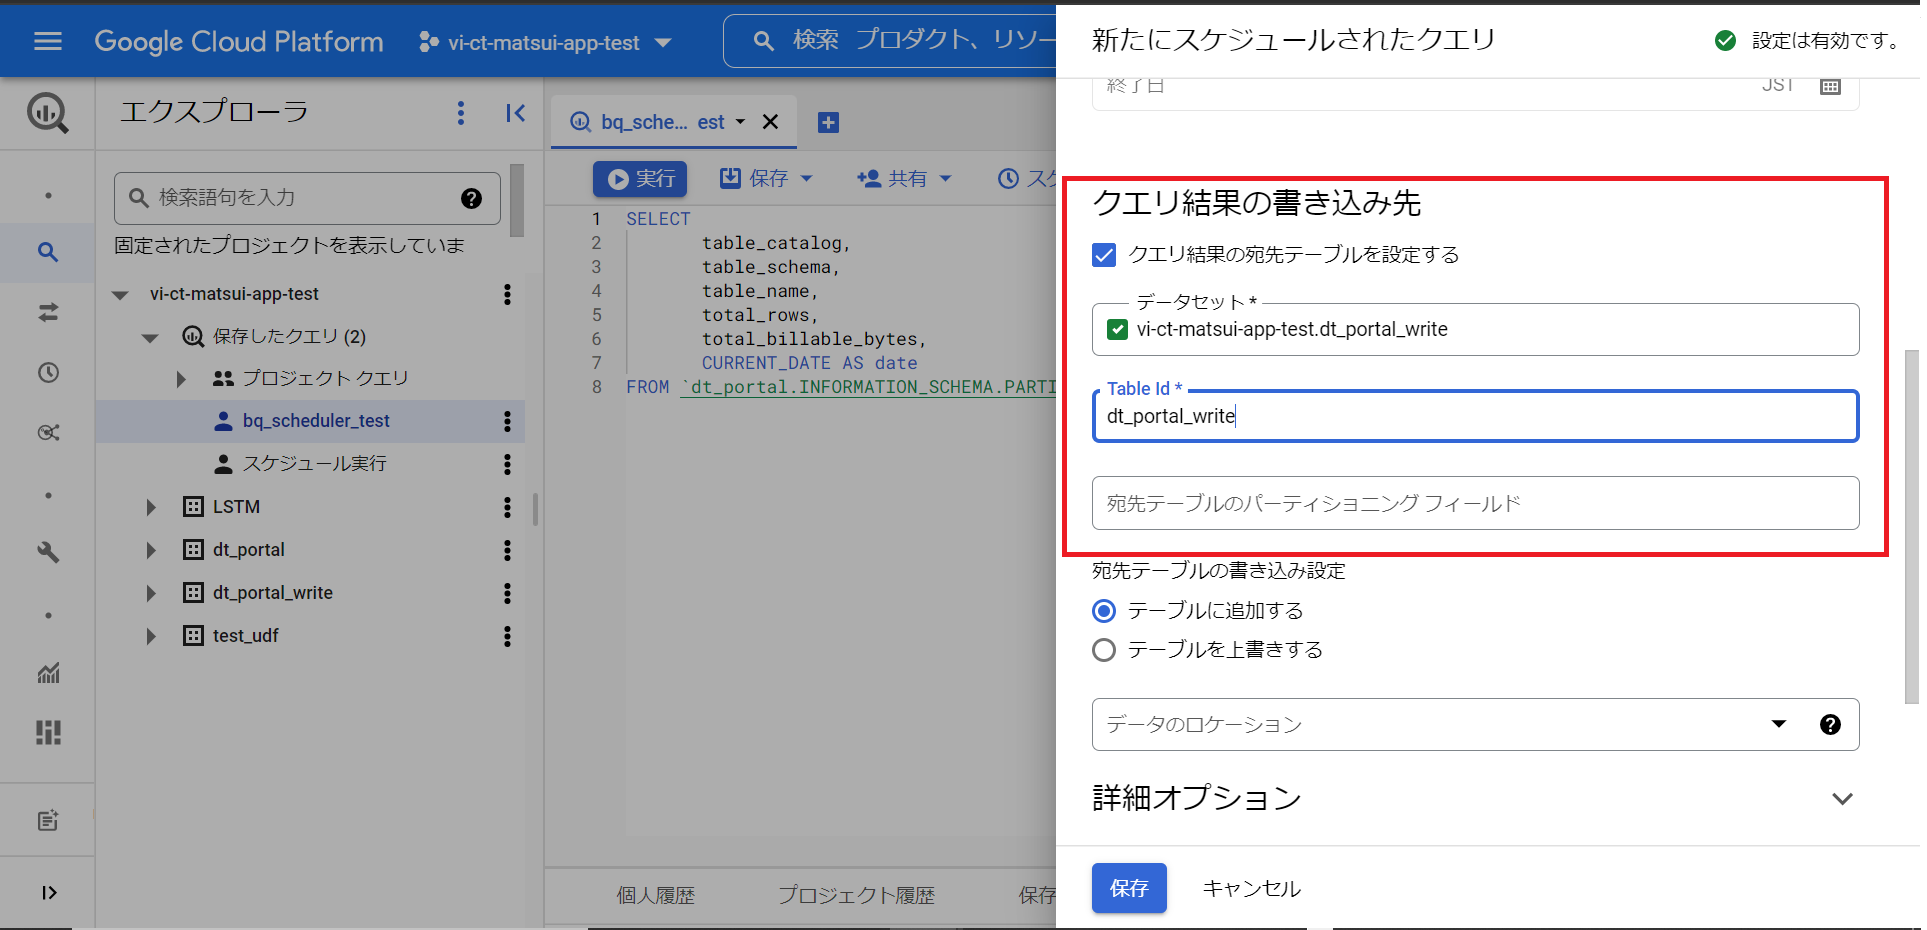Switch to プロジェクト履歴 tab
1927x930 pixels.
coord(856,896)
